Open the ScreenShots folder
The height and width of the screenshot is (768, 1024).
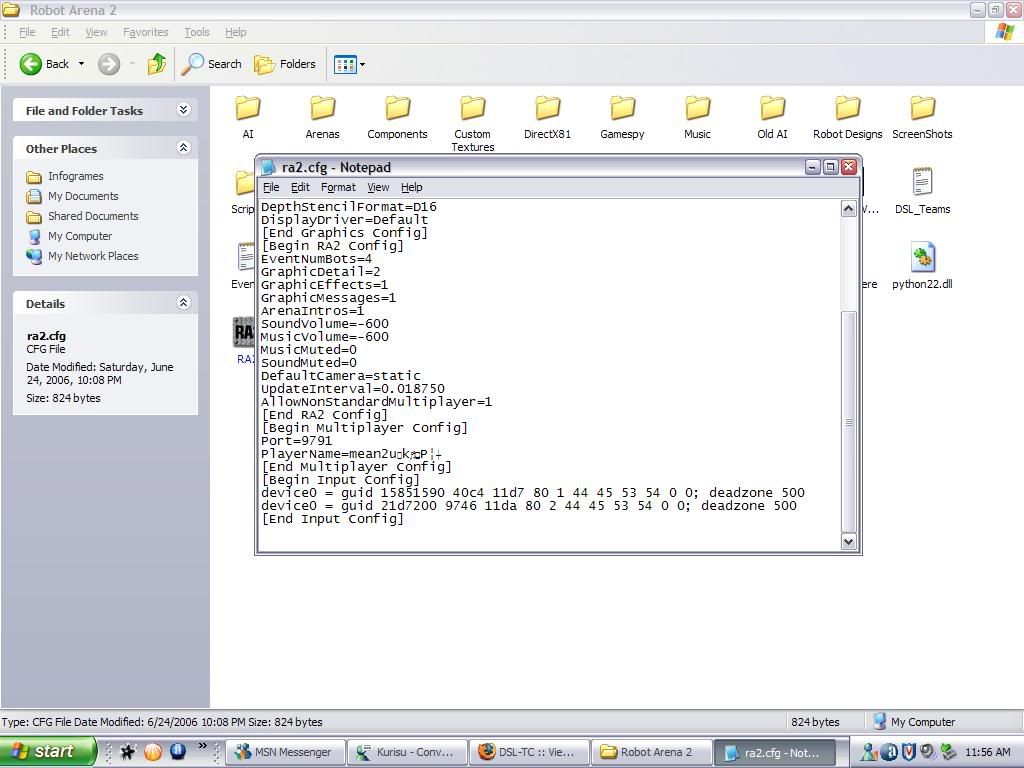click(922, 118)
